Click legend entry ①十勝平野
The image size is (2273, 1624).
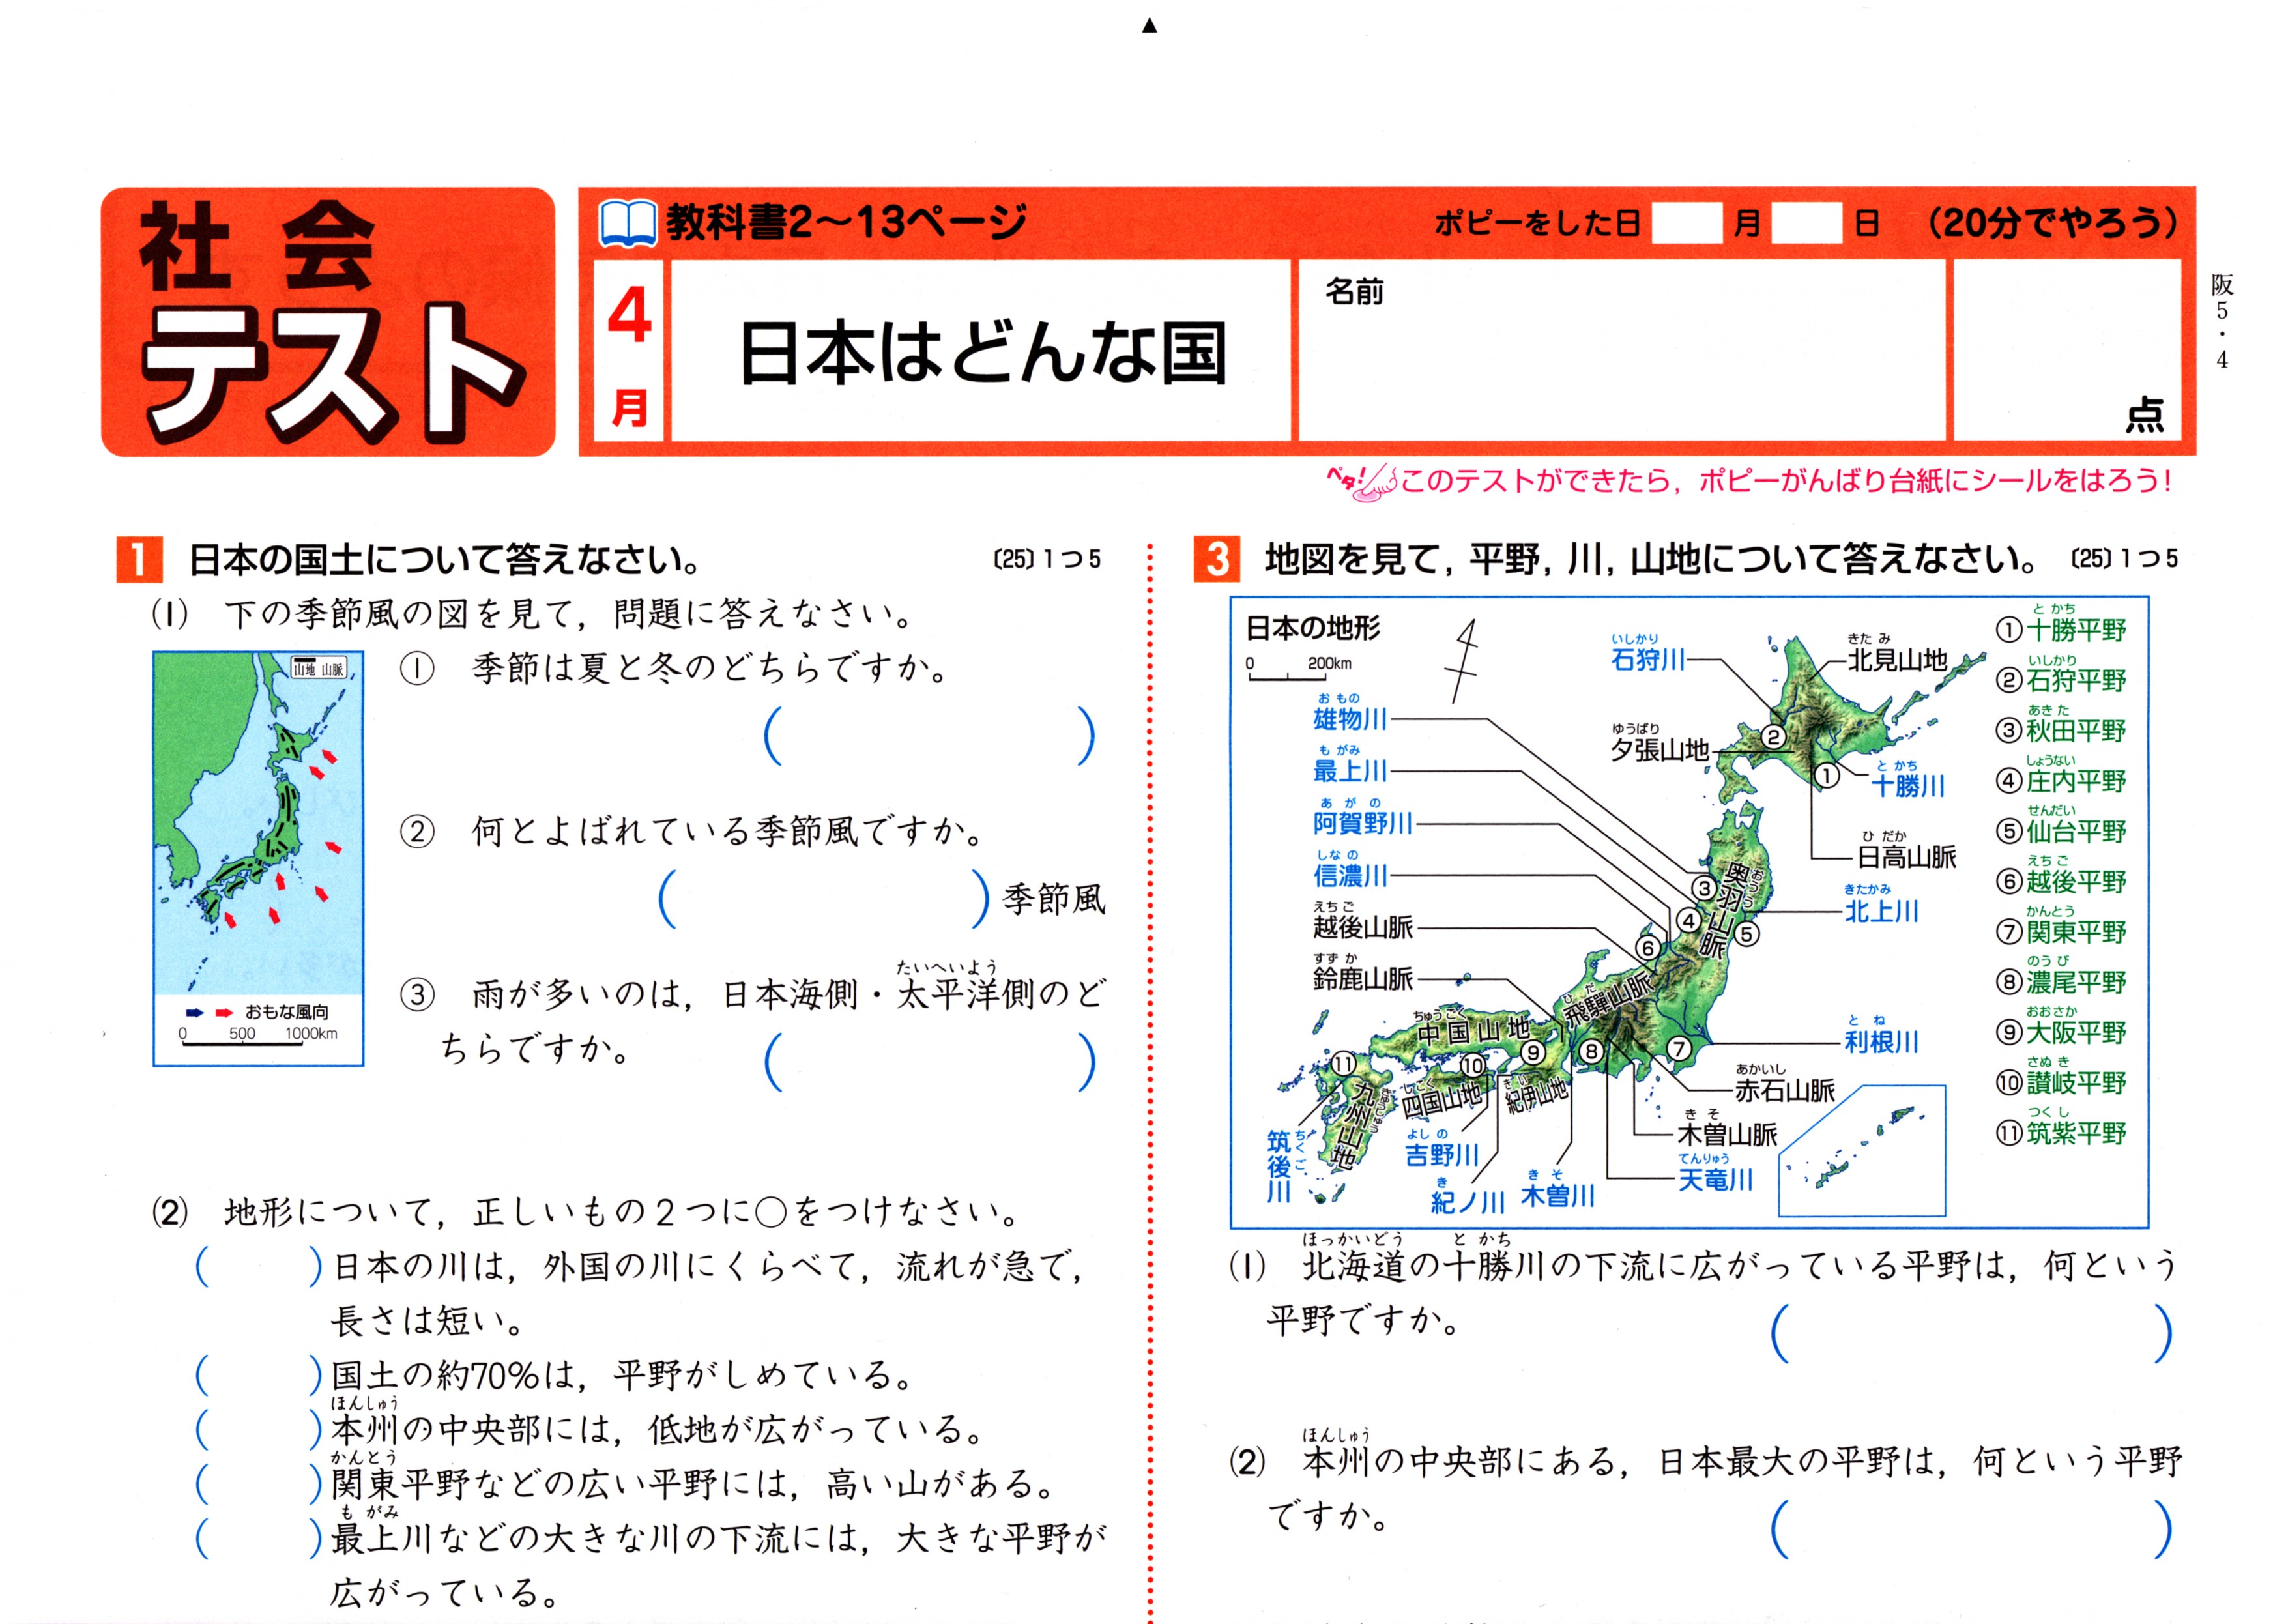pos(2061,624)
